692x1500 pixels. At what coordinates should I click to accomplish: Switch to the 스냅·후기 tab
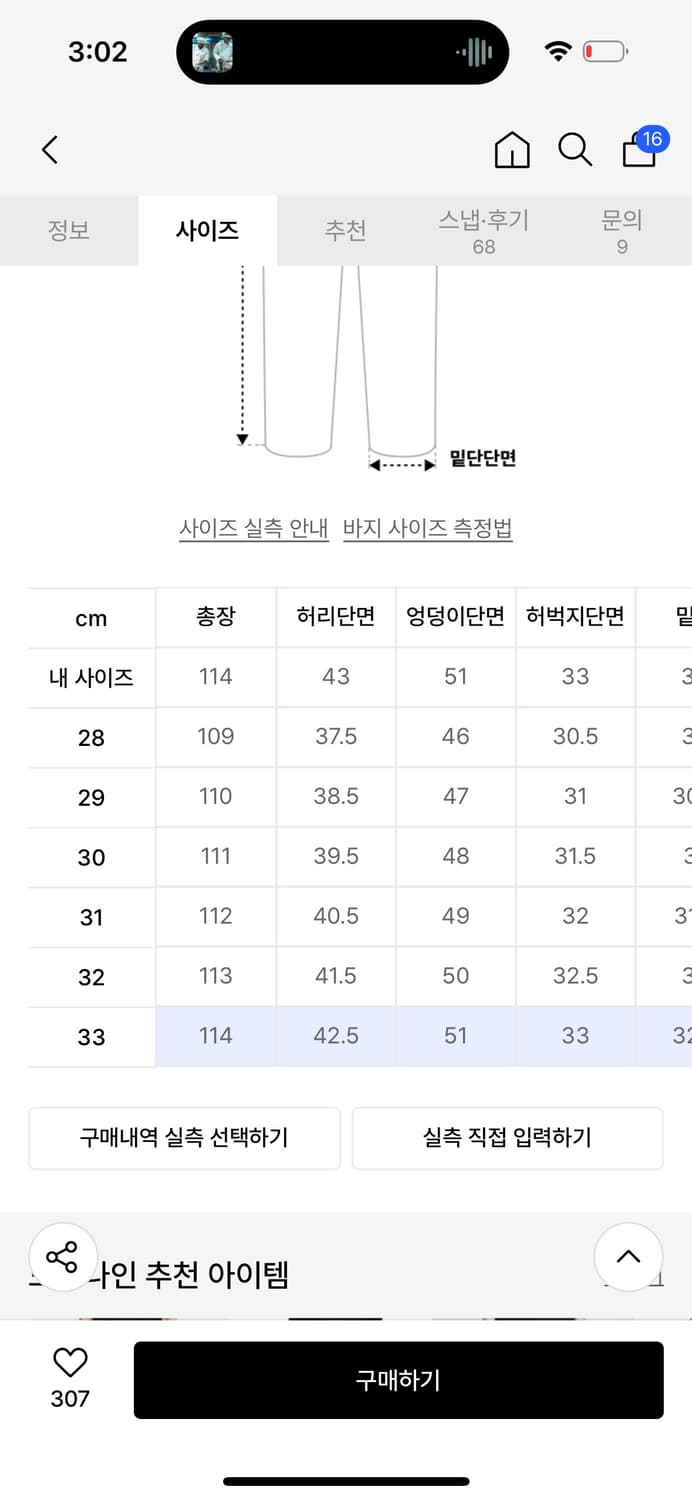click(x=484, y=230)
